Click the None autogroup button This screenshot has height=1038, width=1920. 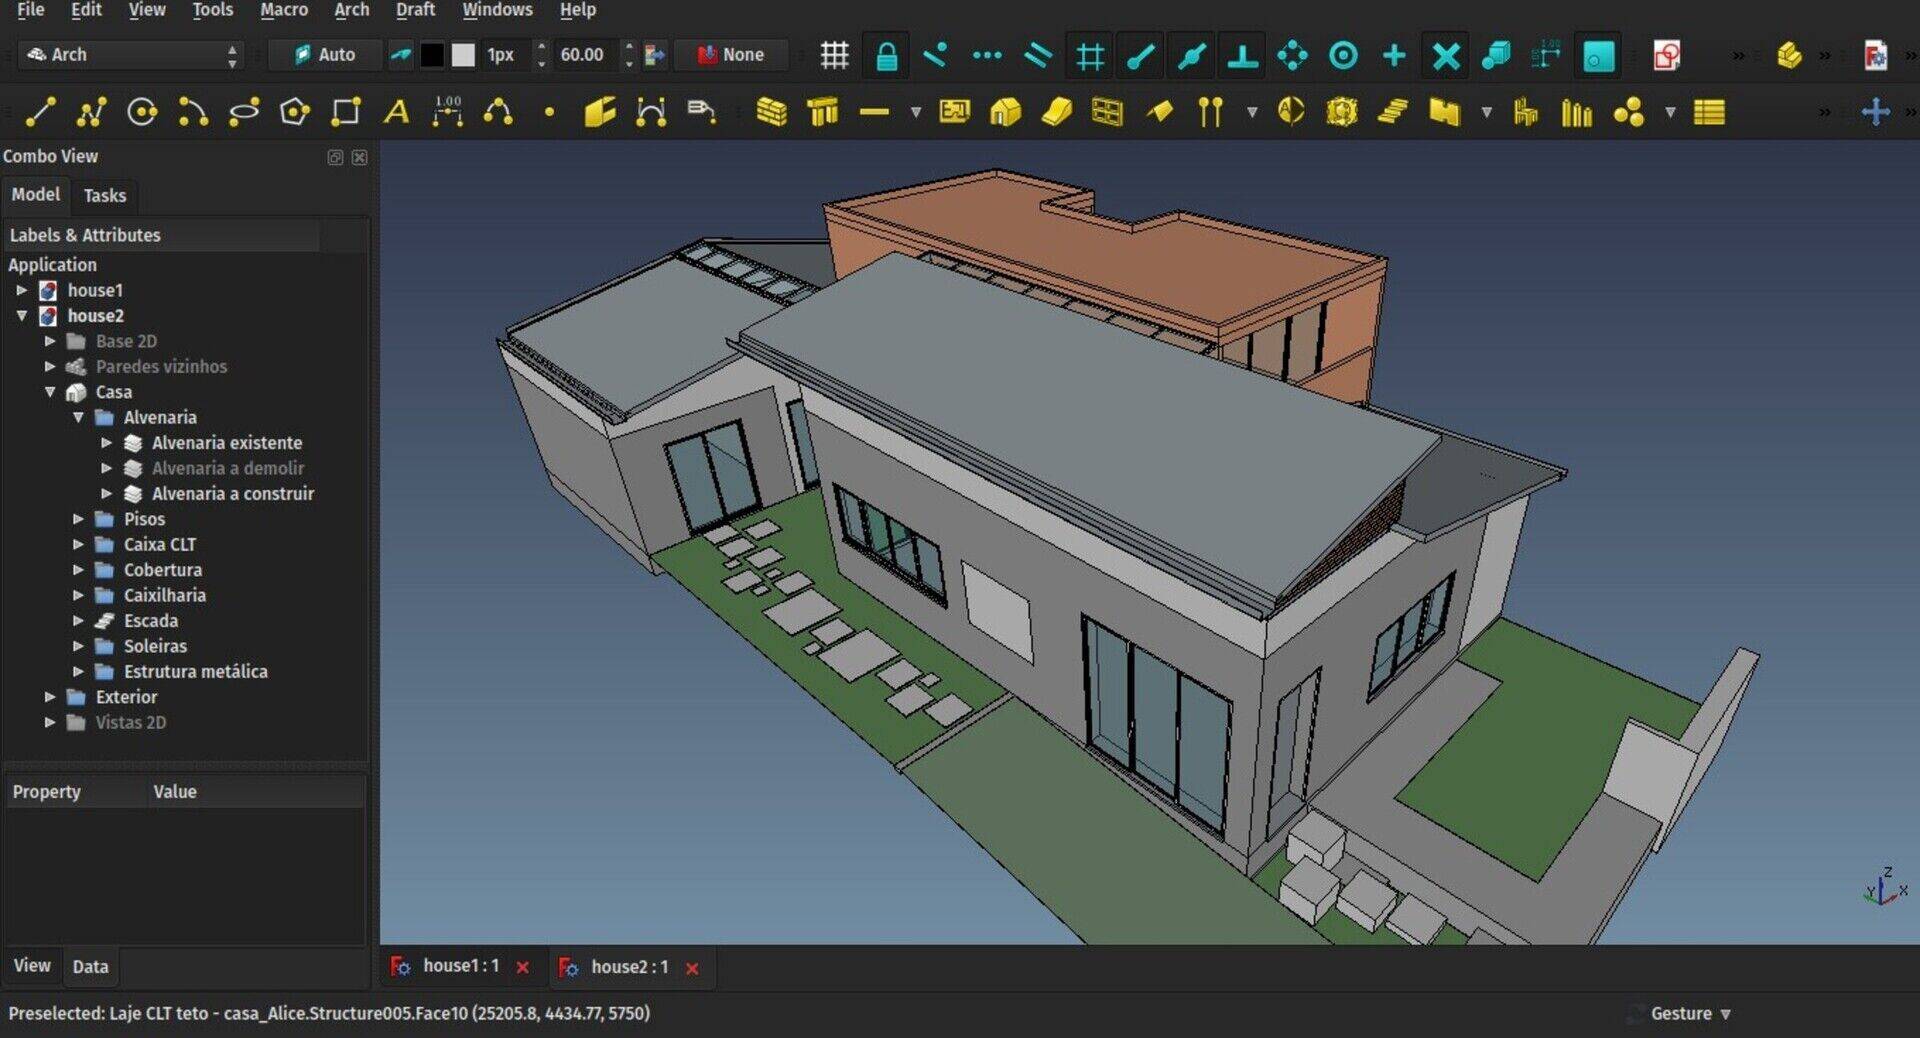point(731,55)
